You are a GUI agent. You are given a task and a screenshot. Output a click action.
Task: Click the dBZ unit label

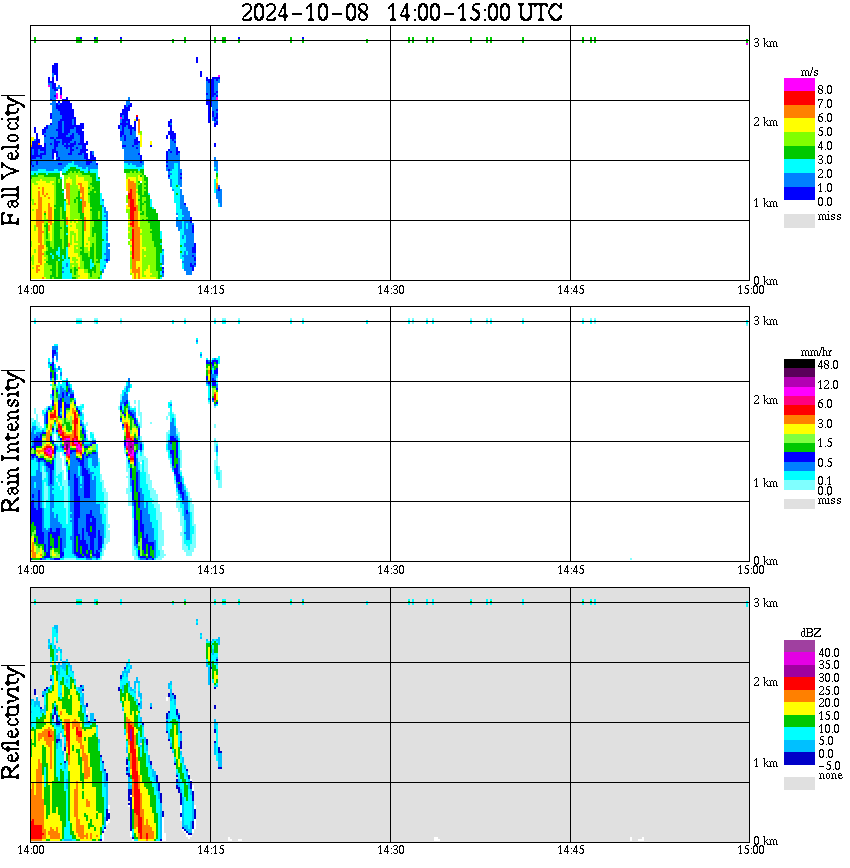tap(810, 632)
